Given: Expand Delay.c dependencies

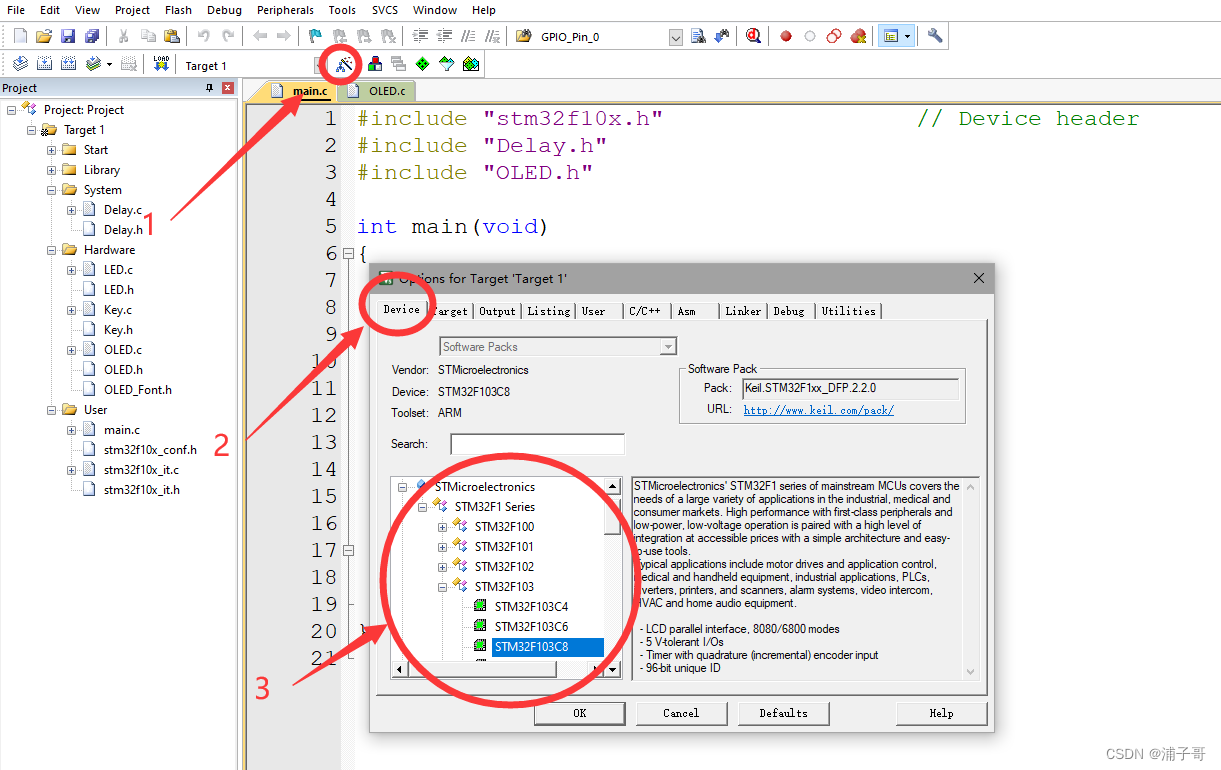Looking at the screenshot, I should coord(71,210).
